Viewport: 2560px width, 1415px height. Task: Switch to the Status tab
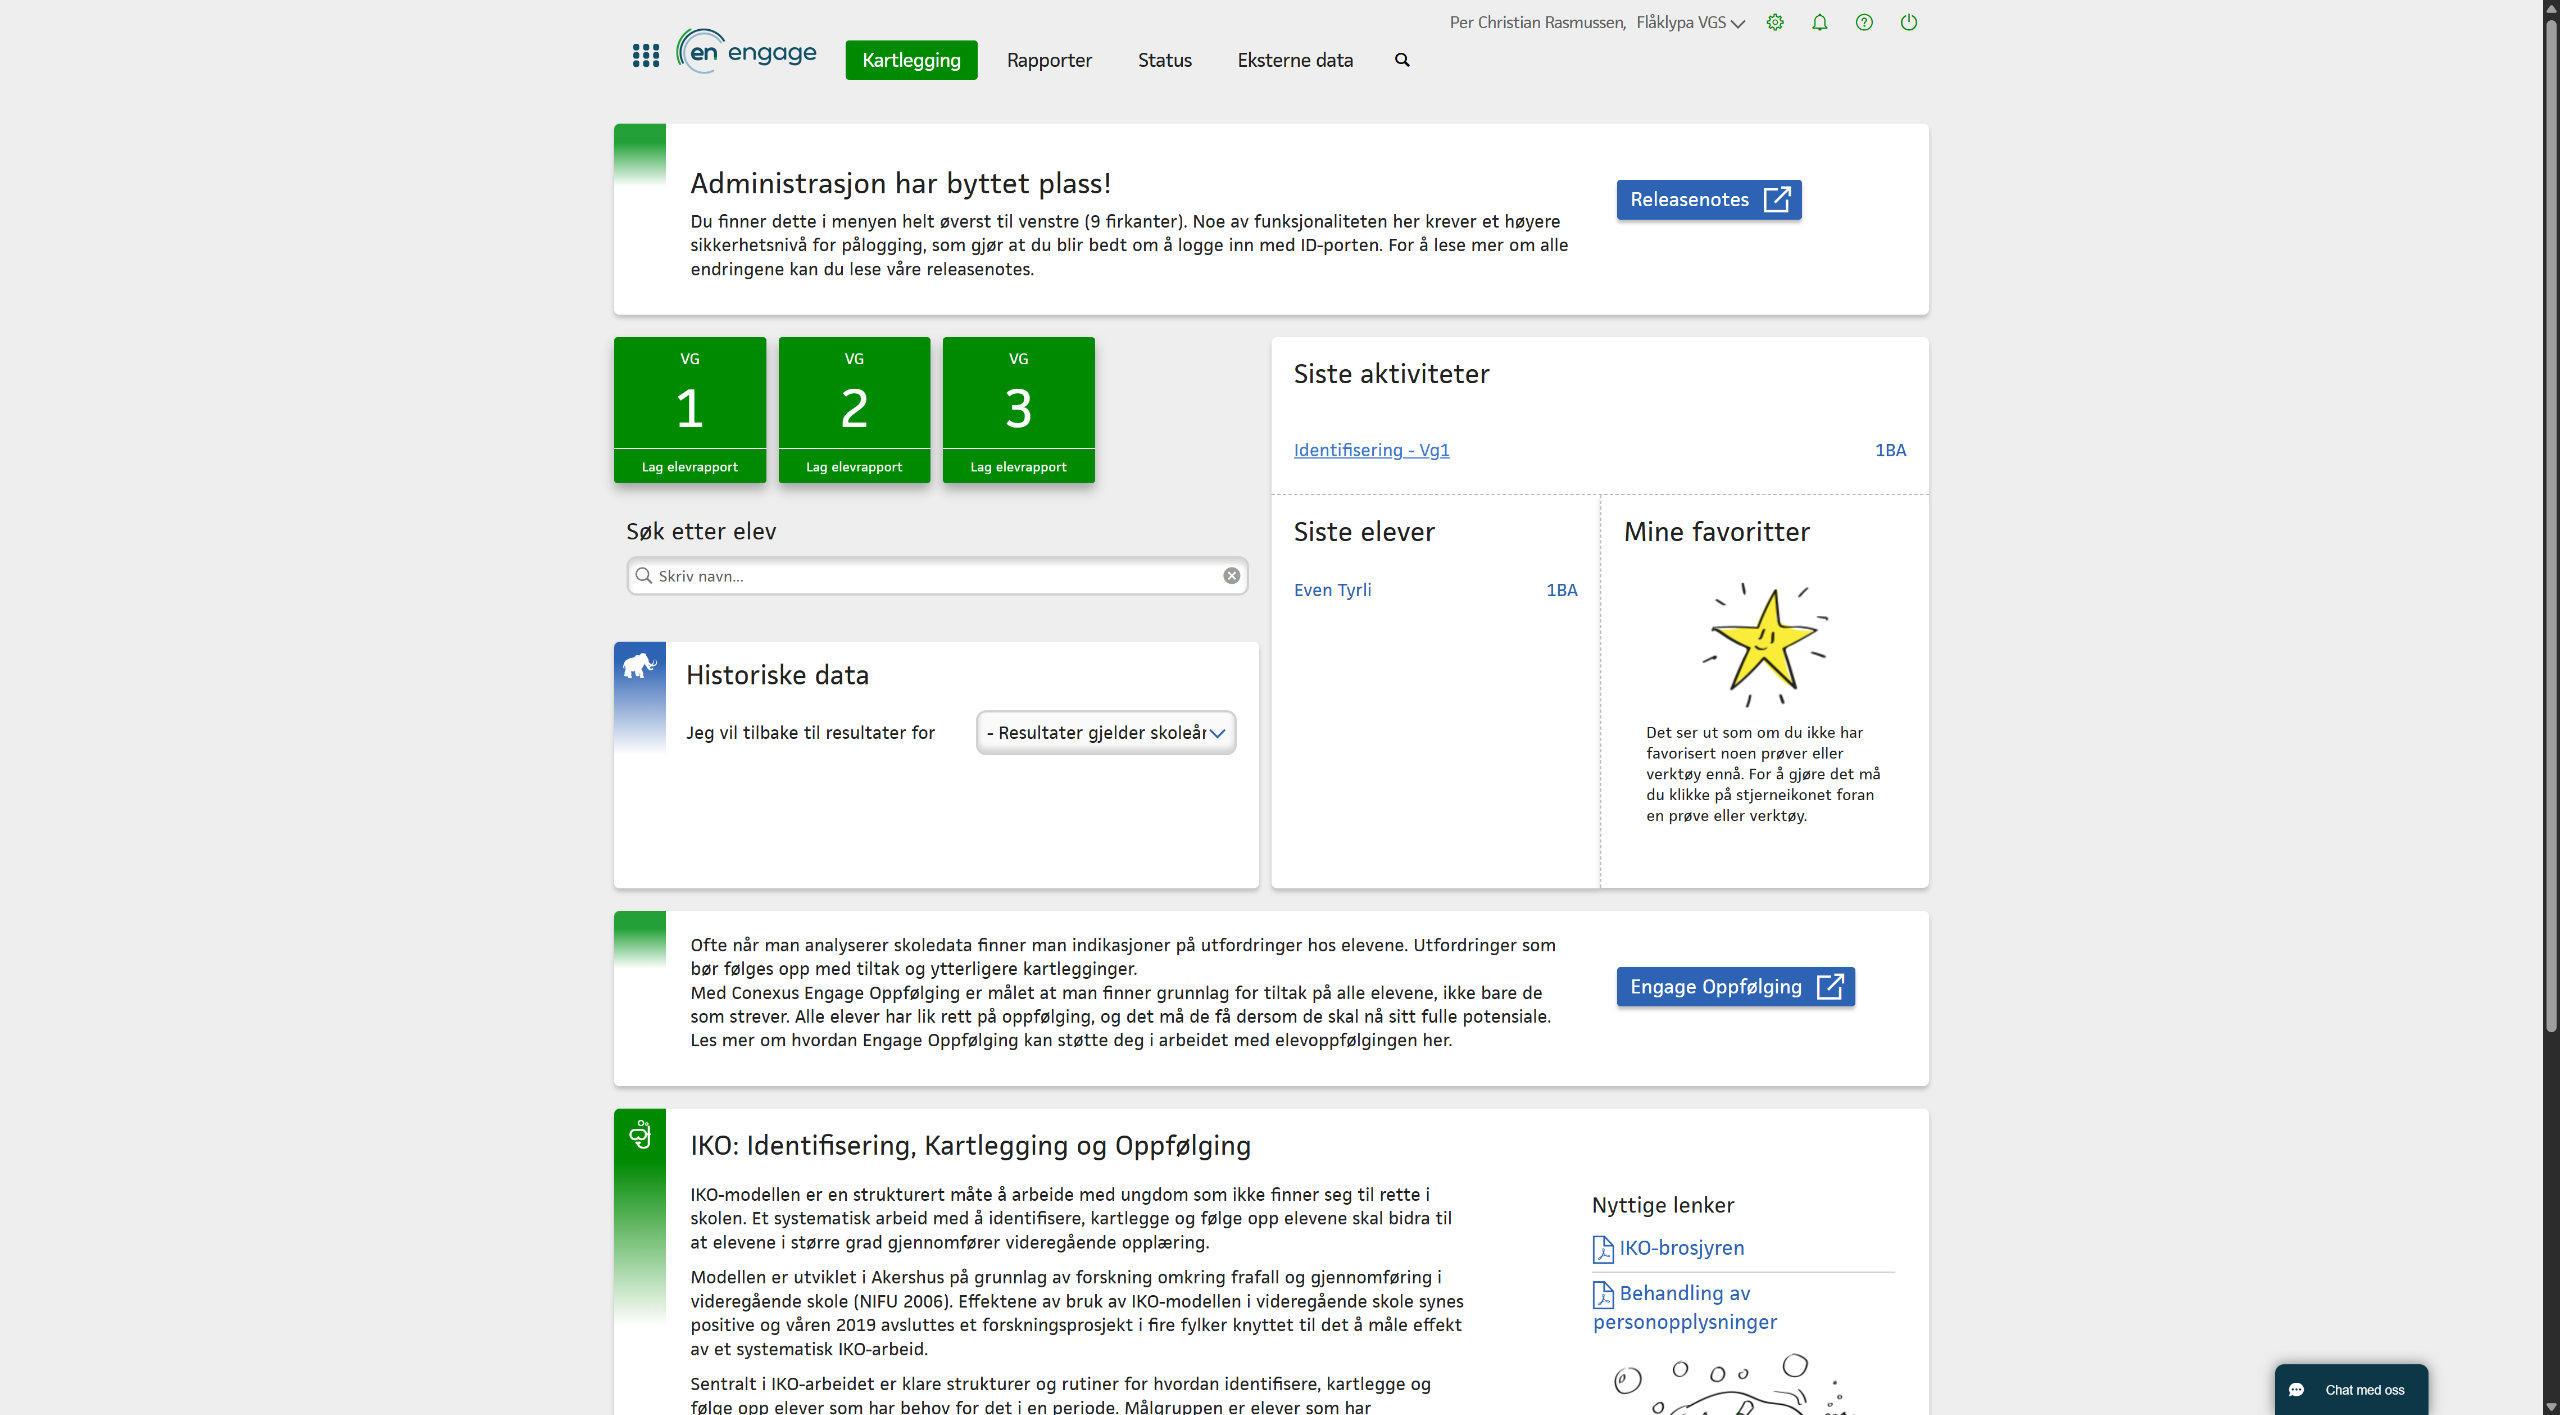click(x=1164, y=60)
